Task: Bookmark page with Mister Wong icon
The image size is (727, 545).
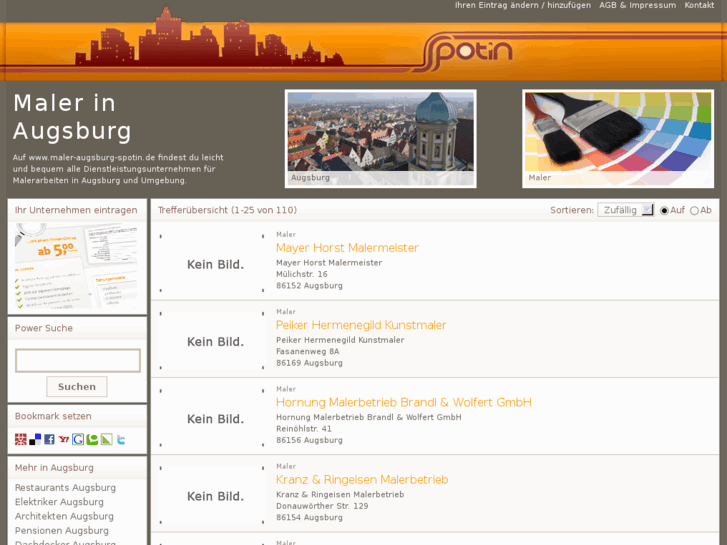Action: pyautogui.click(x=20, y=439)
